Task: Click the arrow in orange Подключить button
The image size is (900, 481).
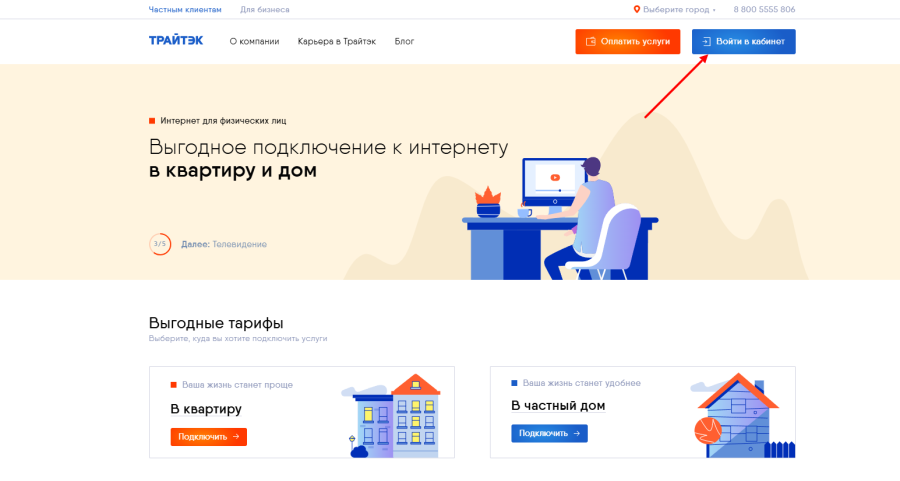Action: coord(236,437)
